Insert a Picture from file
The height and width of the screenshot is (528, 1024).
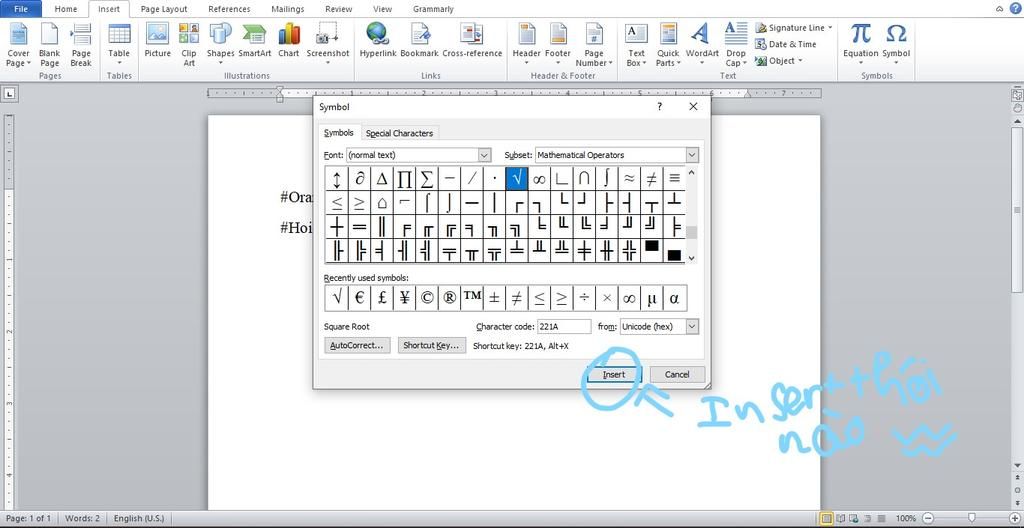tap(157, 41)
